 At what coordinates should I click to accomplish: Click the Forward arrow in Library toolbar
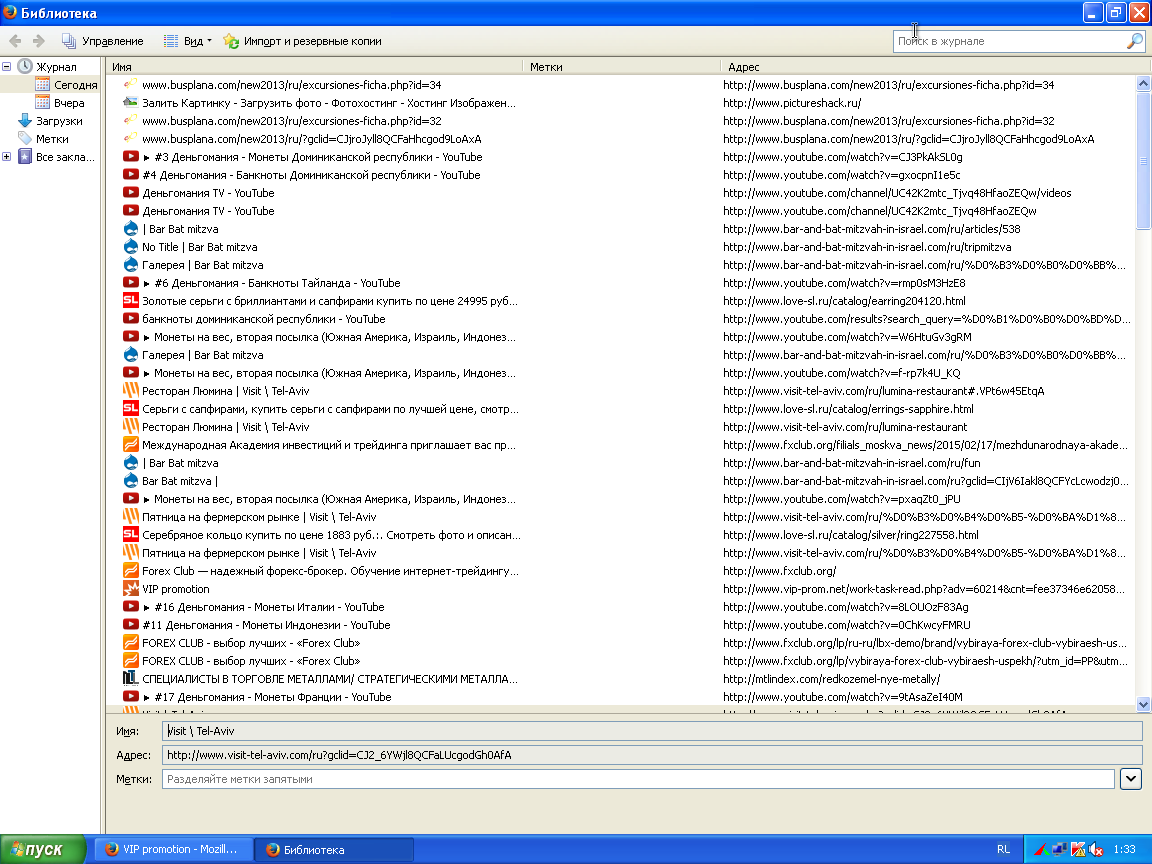39,41
